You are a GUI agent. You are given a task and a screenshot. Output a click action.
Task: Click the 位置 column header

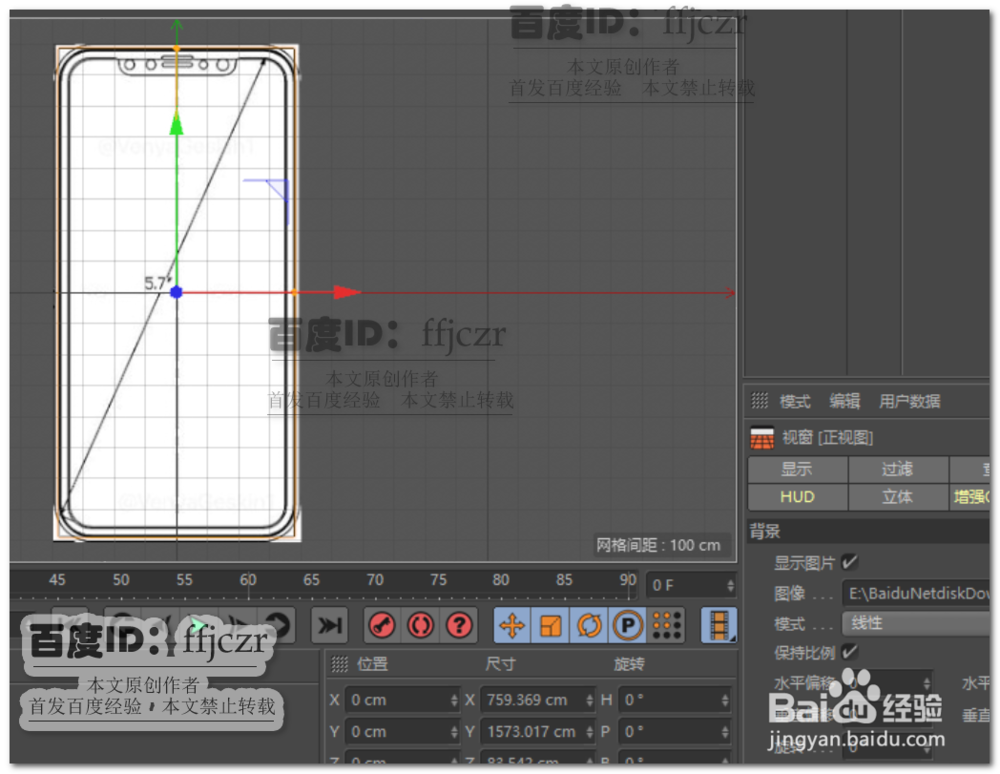[372, 664]
